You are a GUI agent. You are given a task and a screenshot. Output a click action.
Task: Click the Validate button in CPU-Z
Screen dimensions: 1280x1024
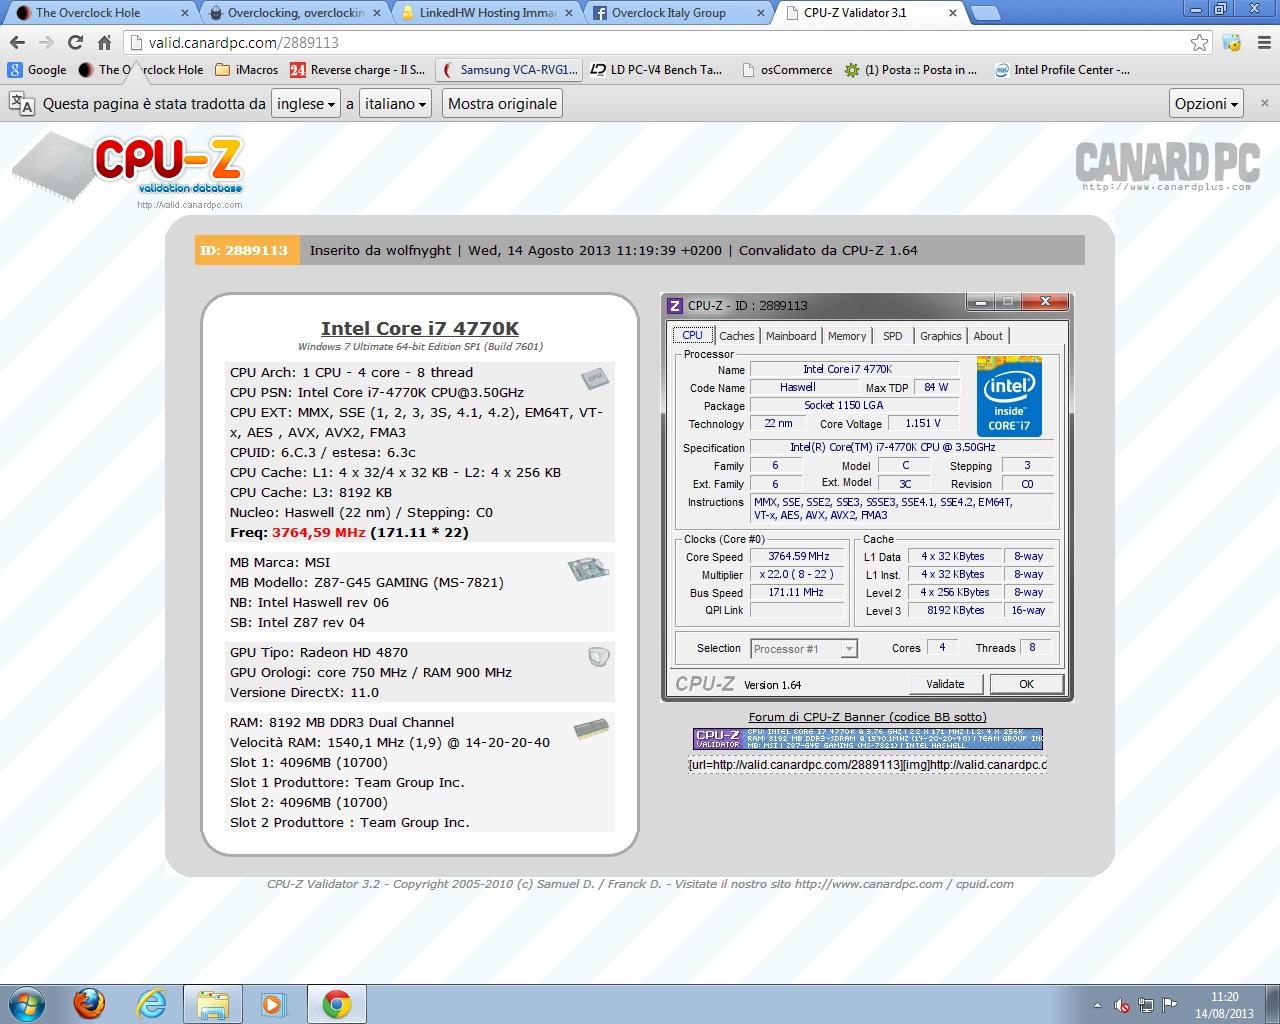[x=945, y=684]
